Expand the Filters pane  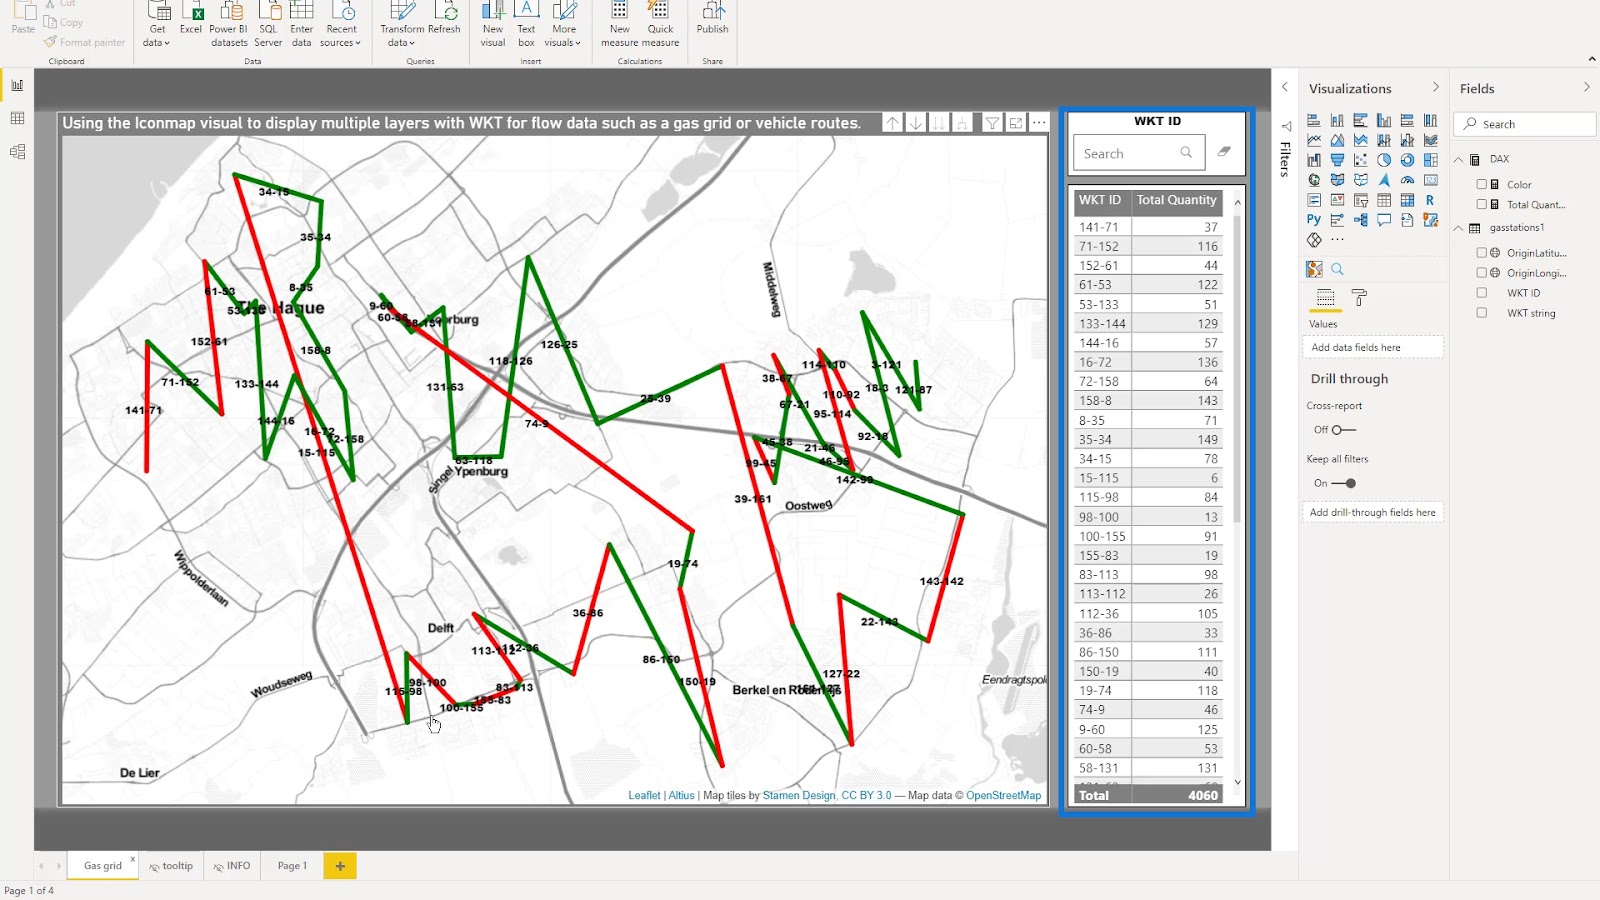(x=1285, y=88)
